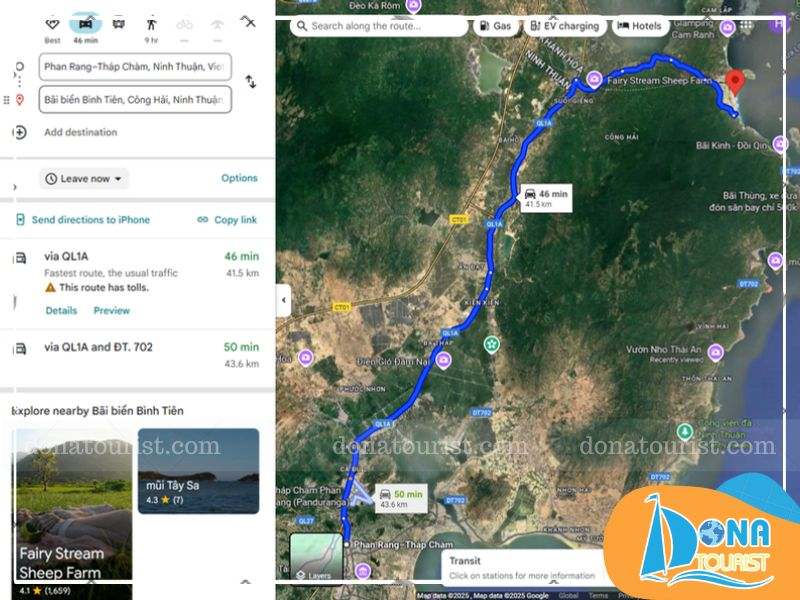Viewport: 800px width, 600px height.
Task: Click the Fairy Stream Sheep Farm map marker
Action: pos(594,80)
